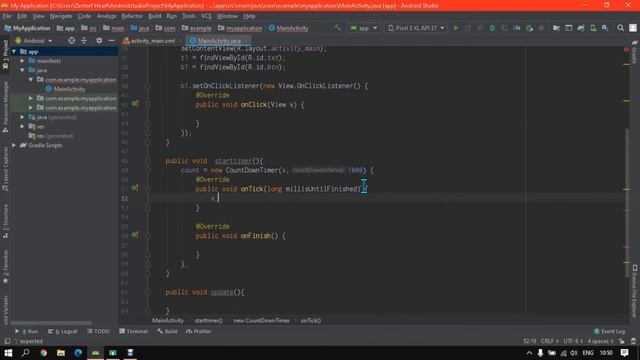Toggle the Favorites side tab
Image resolution: width=640 pixels, height=360 pixels.
[x=5, y=267]
